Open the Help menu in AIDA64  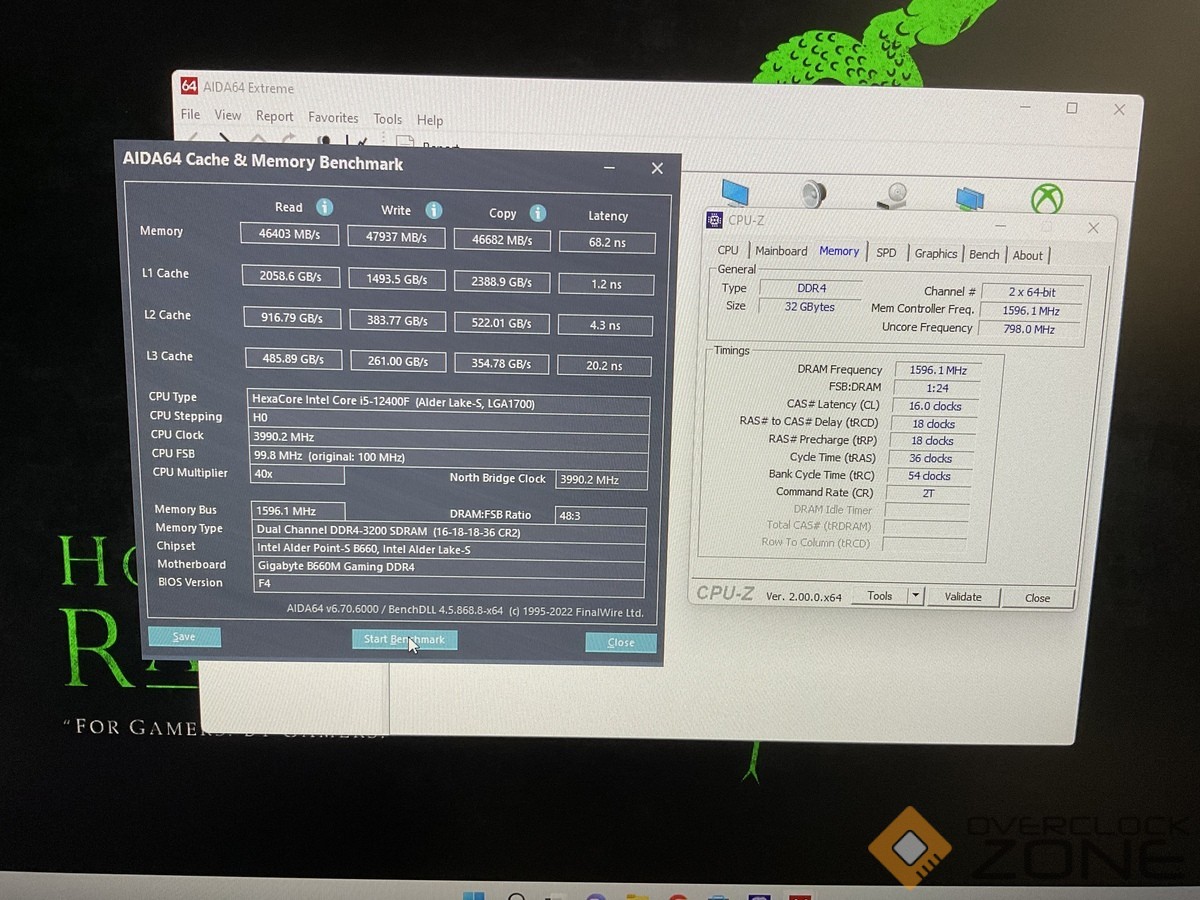tap(430, 120)
